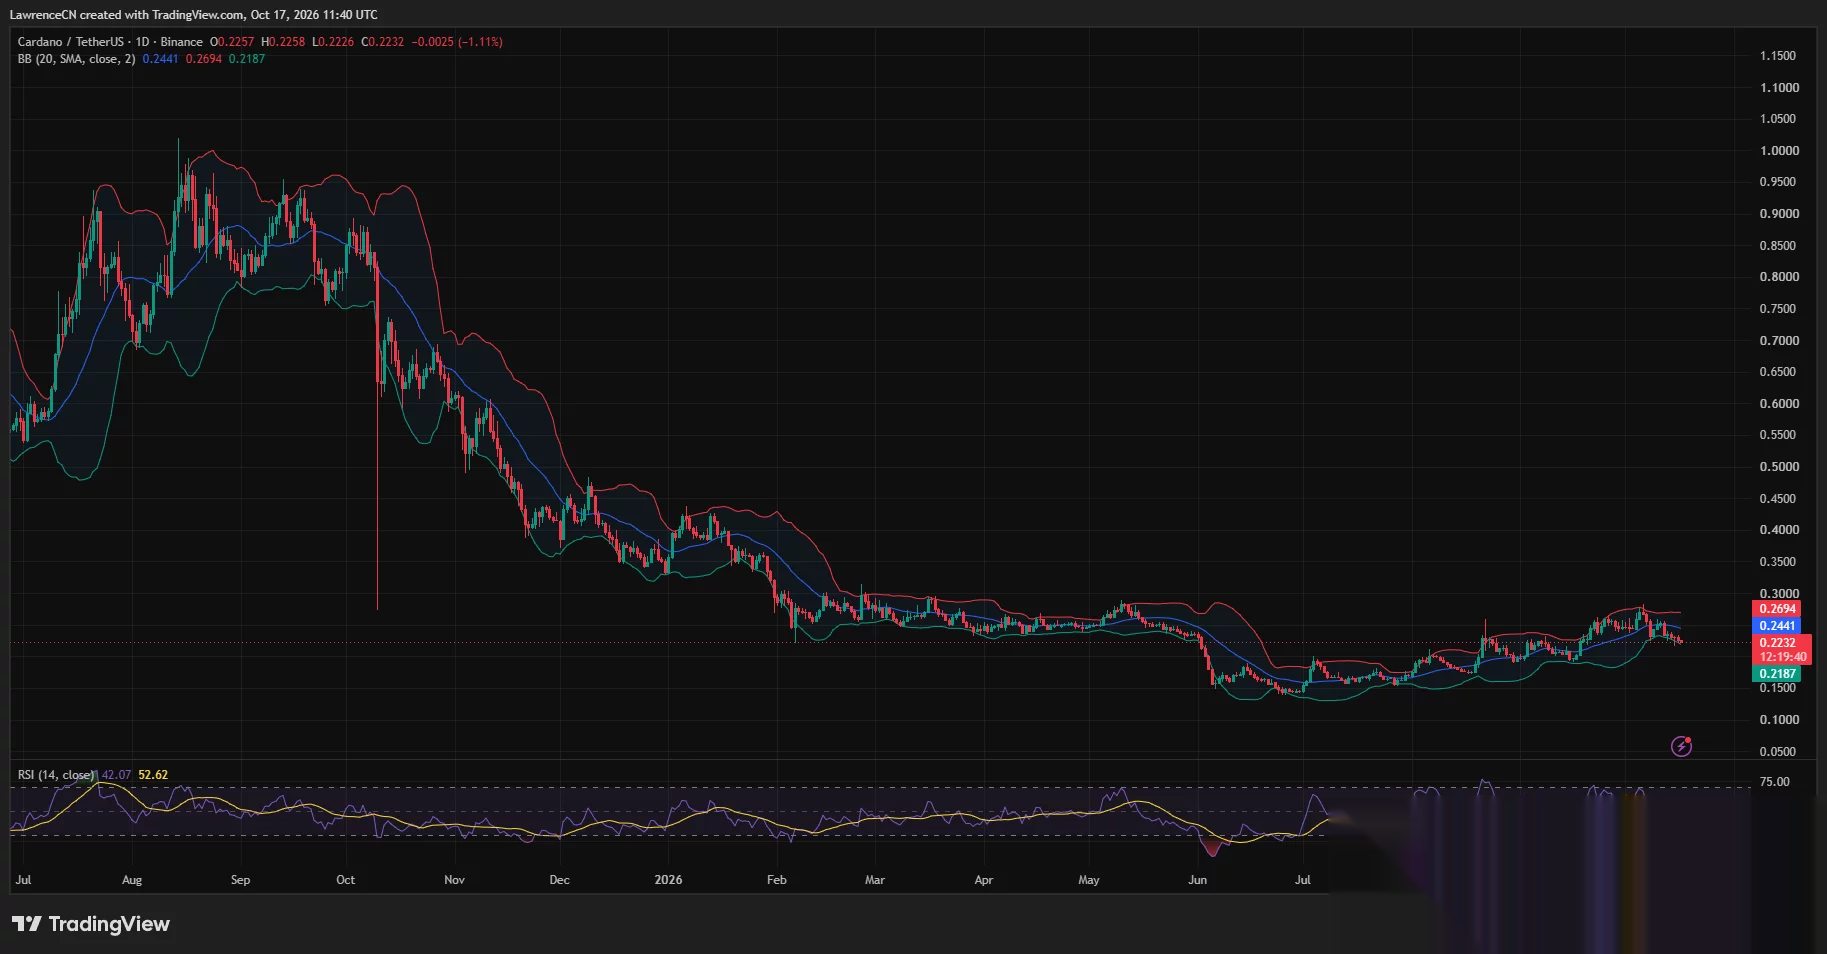Click the 2026 label on the time axis
The height and width of the screenshot is (954, 1827).
click(668, 880)
